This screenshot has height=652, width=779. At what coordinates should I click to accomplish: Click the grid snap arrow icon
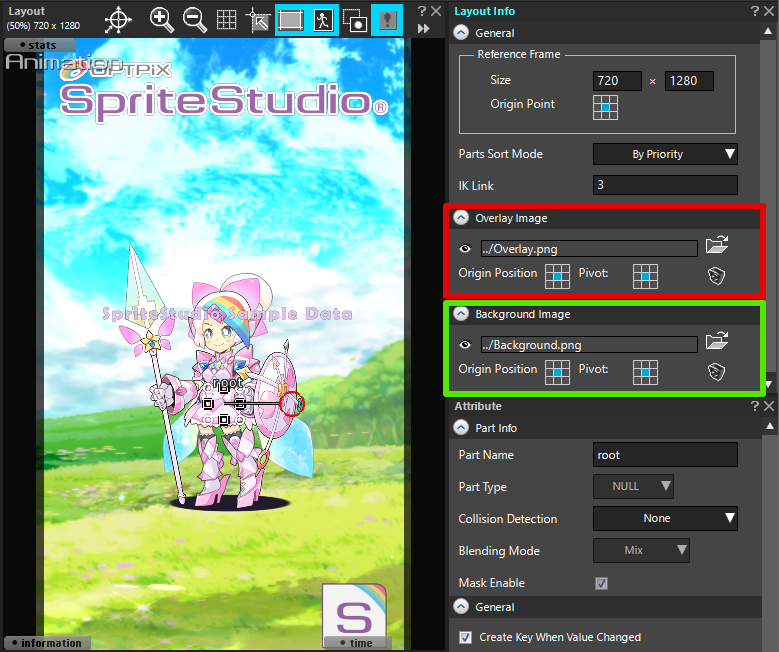(x=258, y=20)
